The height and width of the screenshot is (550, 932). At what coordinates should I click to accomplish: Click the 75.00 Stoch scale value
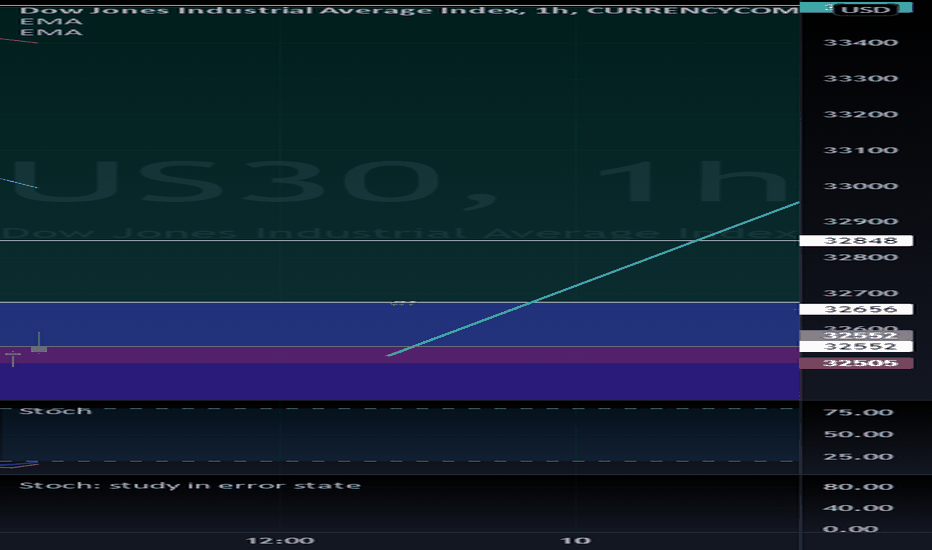pos(858,412)
